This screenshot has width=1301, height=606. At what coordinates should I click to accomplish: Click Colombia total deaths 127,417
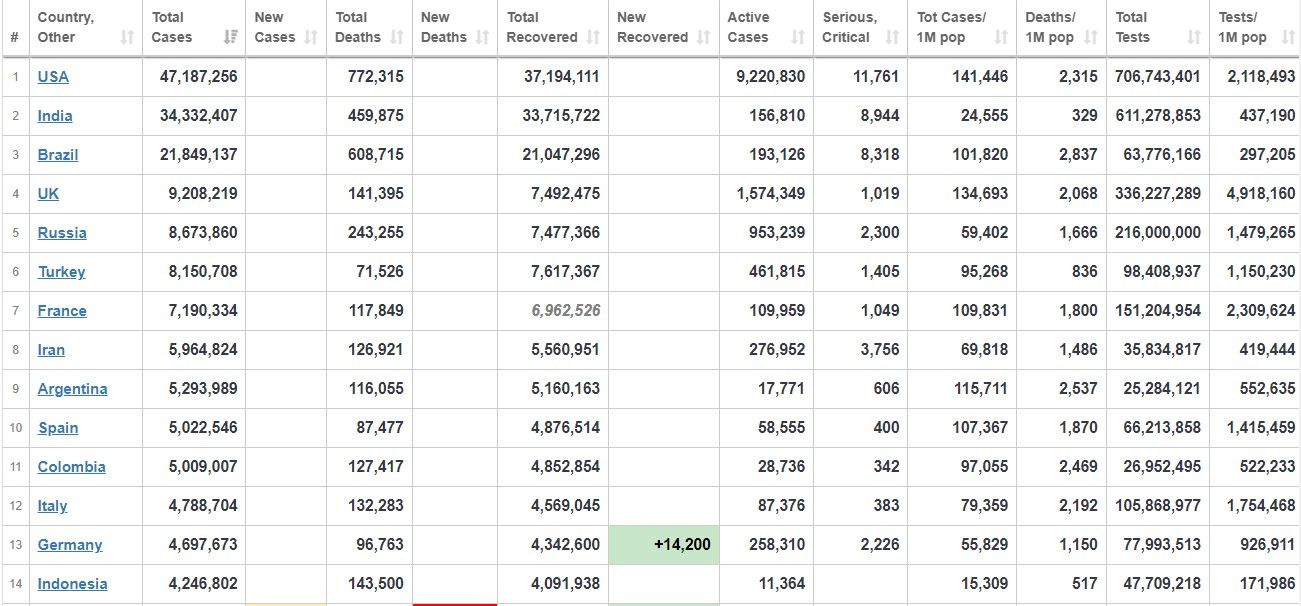click(376, 467)
